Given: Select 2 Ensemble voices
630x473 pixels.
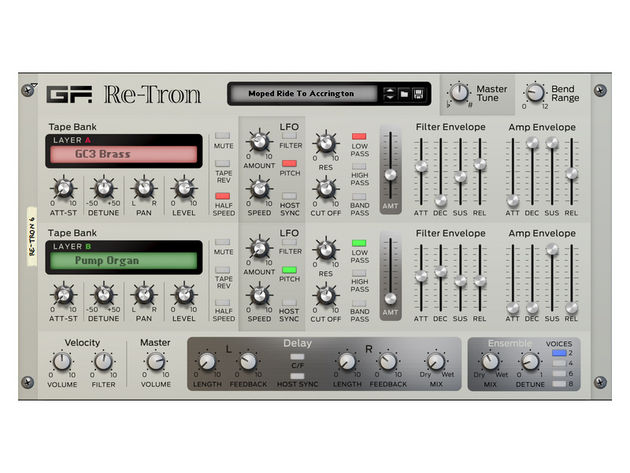Looking at the screenshot, I should [559, 353].
